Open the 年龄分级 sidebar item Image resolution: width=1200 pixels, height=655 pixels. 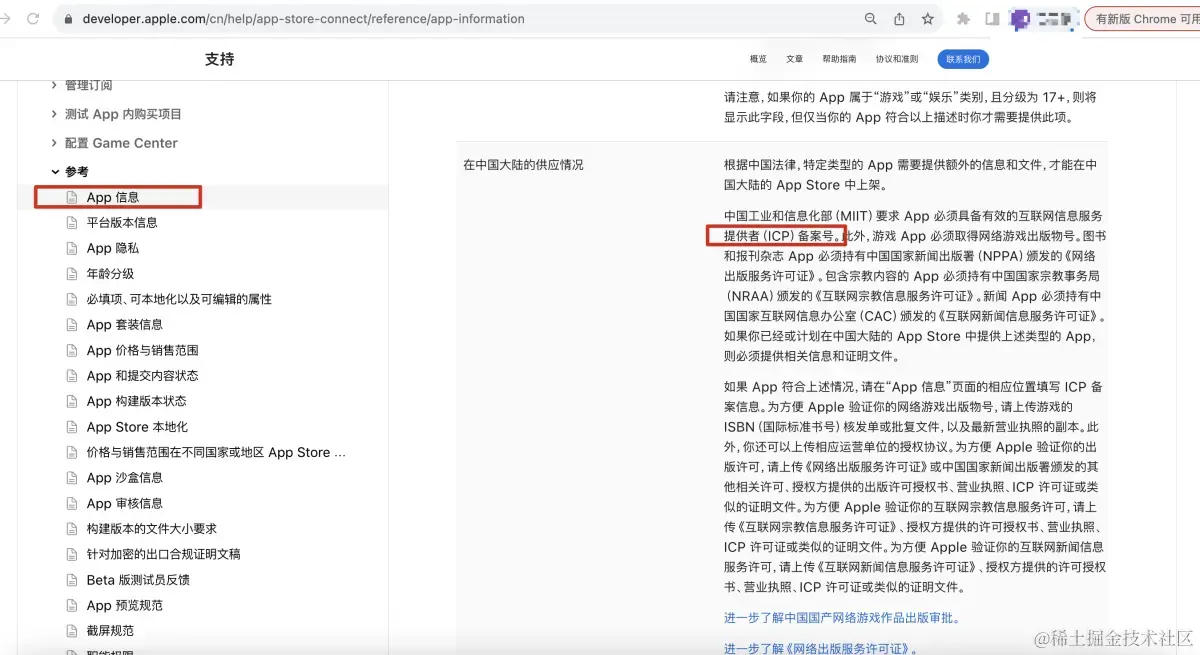[x=110, y=273]
